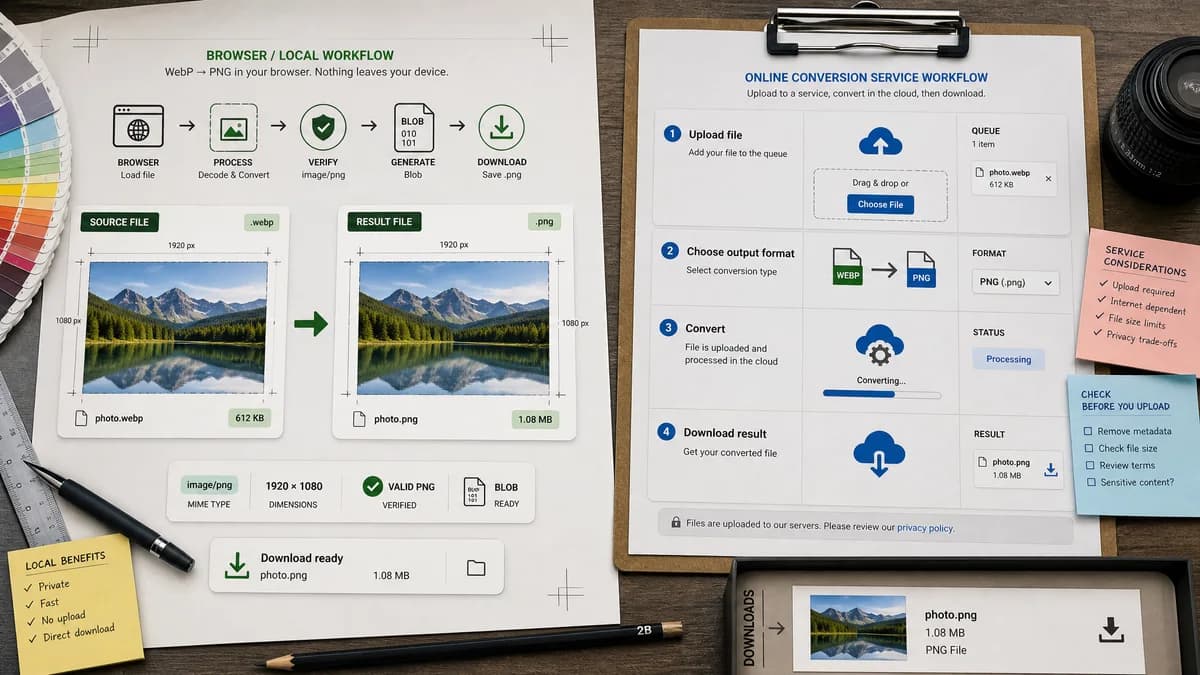The image size is (1200, 675).
Task: Click the cloud gear converting icon
Action: [880, 346]
